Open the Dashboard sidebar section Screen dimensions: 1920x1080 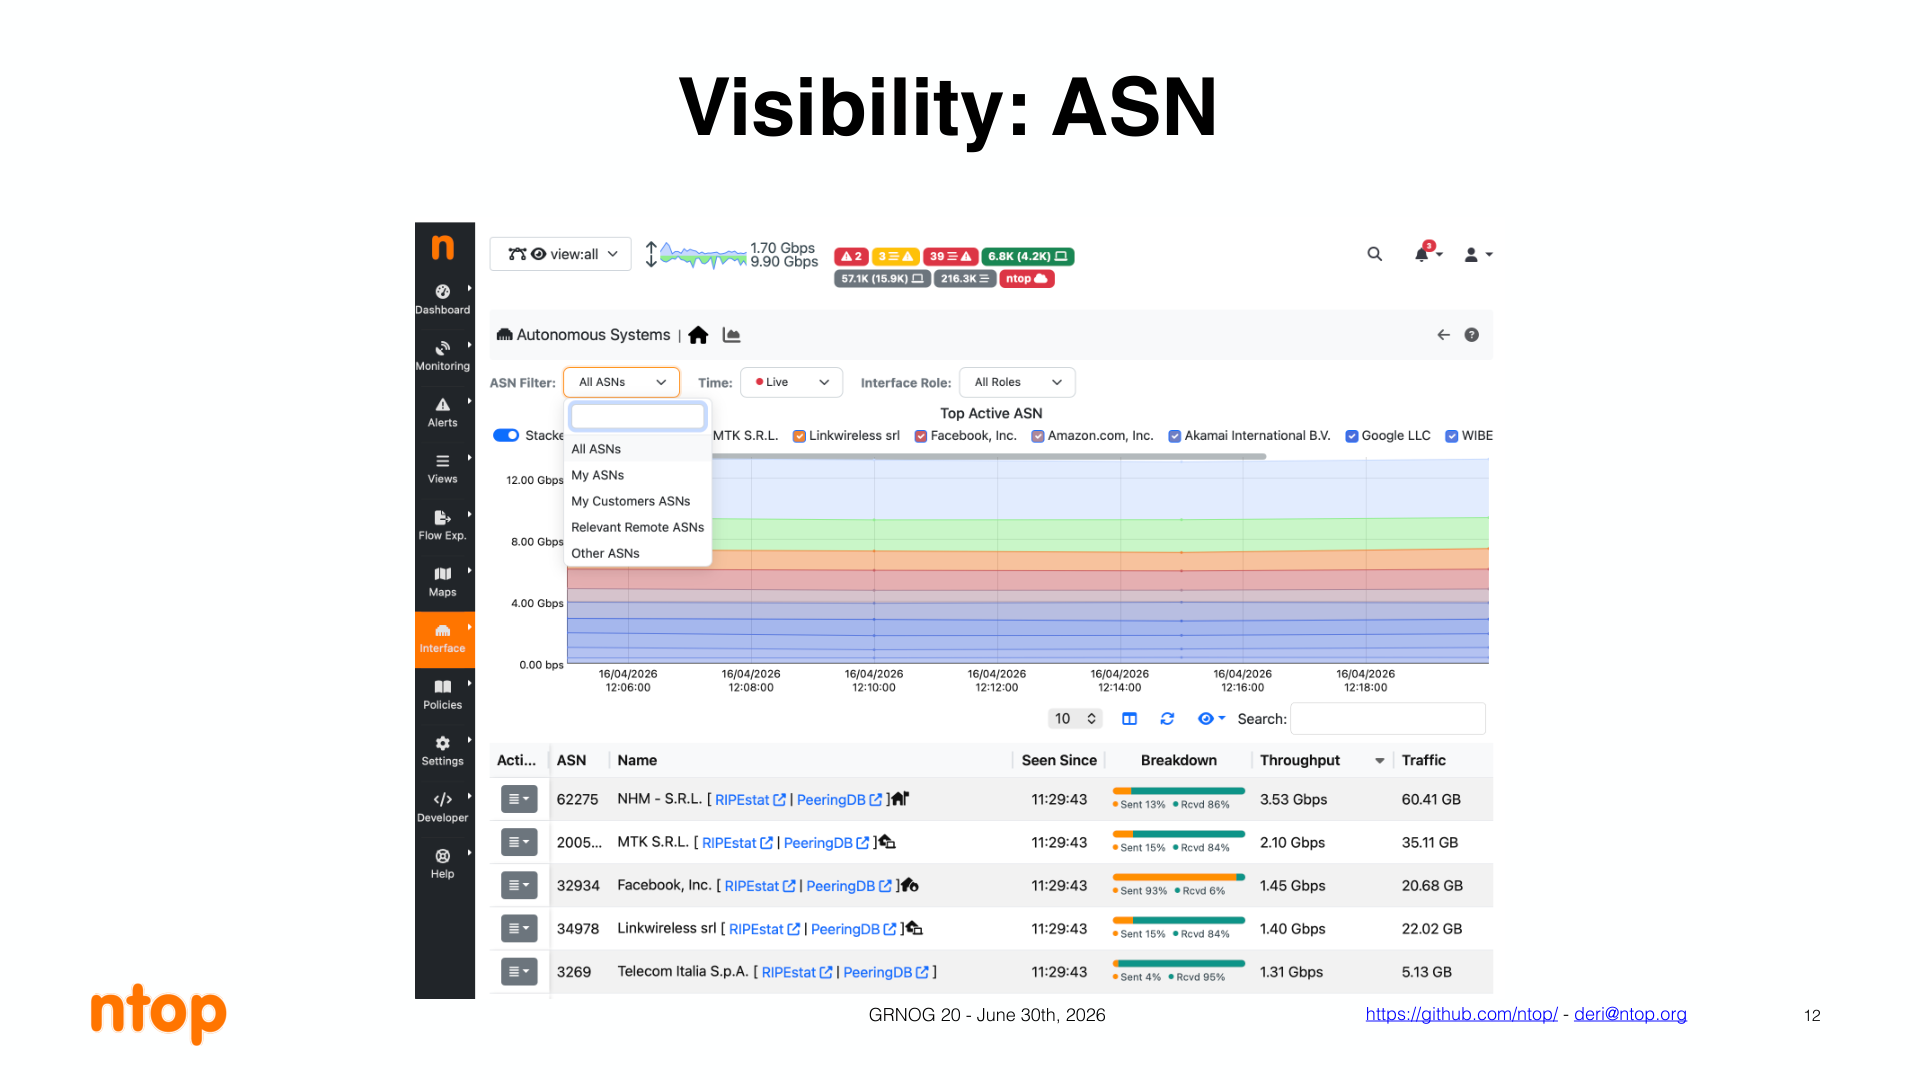443,299
